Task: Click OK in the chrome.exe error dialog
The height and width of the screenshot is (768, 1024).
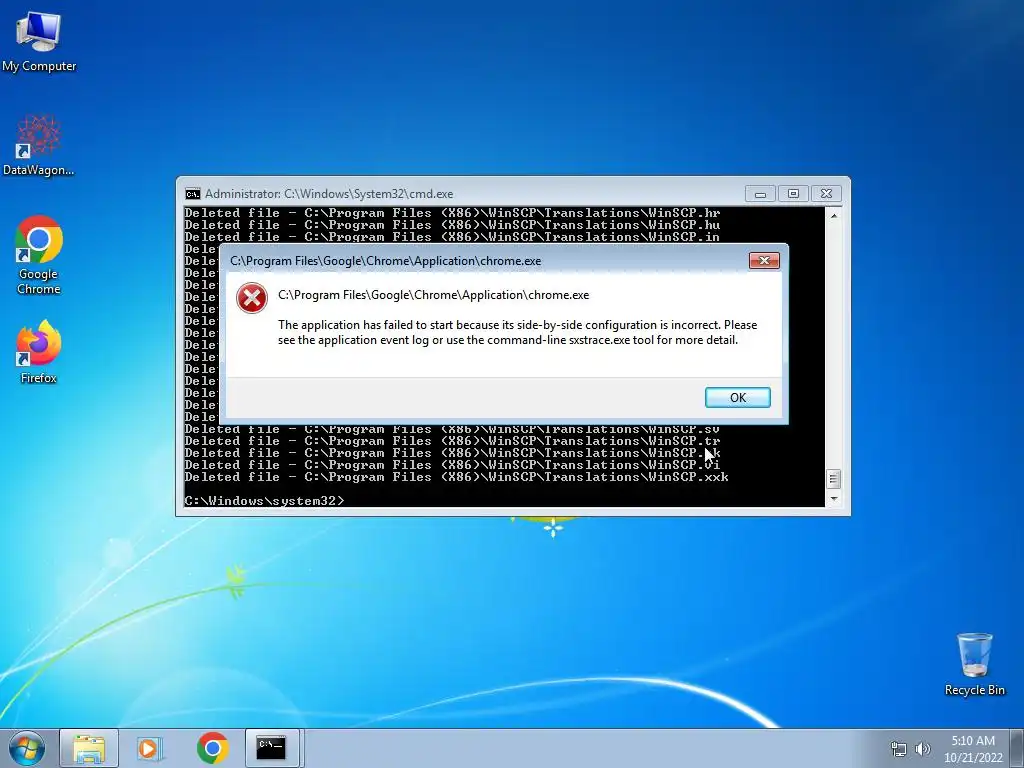Action: pyautogui.click(x=738, y=398)
